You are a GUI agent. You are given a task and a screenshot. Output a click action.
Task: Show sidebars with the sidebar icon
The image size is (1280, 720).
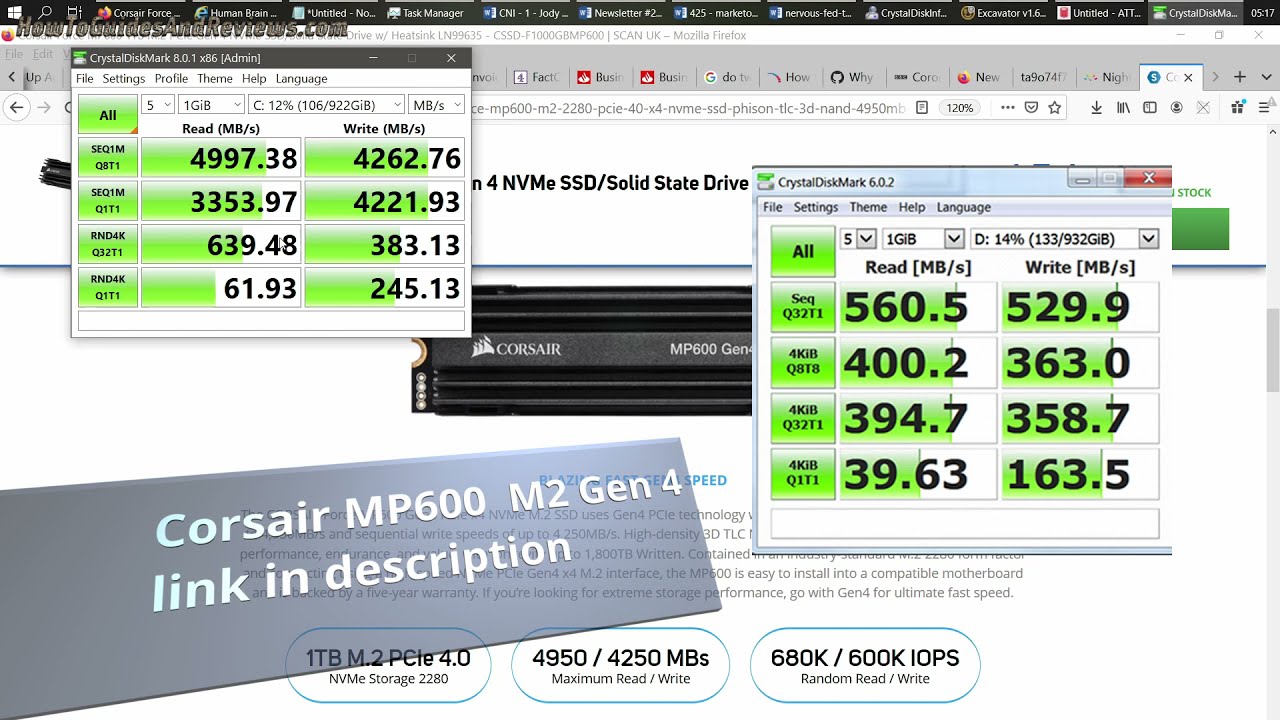(1150, 107)
